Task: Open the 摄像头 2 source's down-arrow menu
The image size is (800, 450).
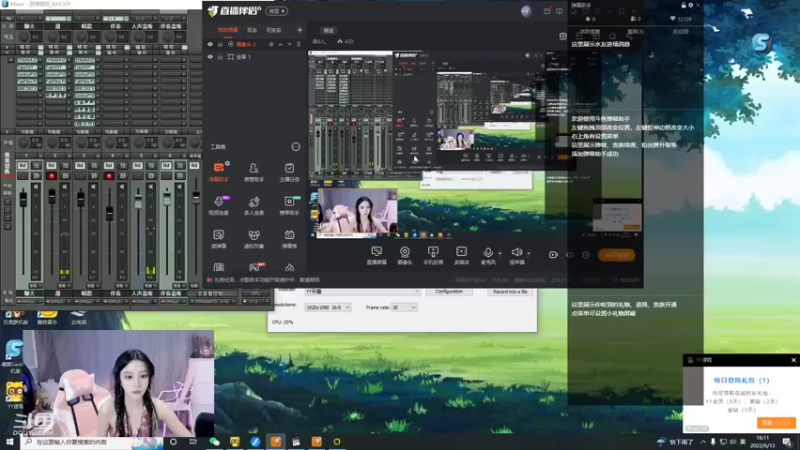Action: (289, 44)
